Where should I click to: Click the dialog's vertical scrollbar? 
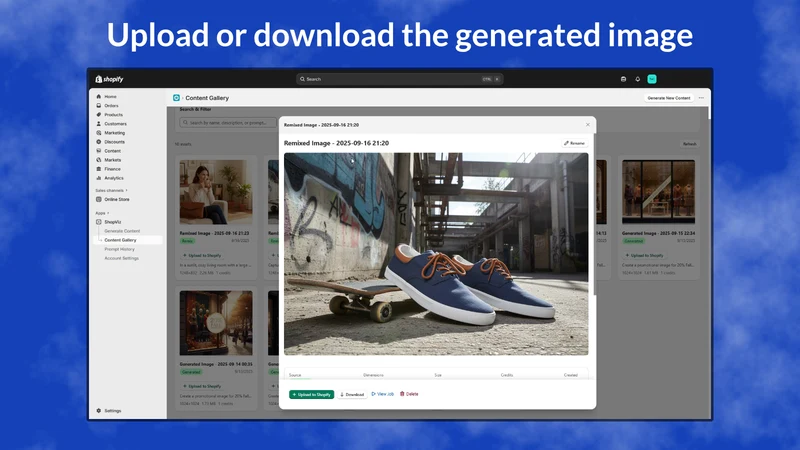point(594,214)
